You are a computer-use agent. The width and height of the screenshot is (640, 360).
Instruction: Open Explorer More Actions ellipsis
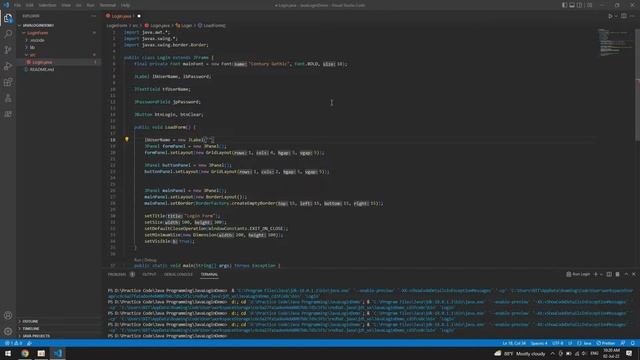93,16
